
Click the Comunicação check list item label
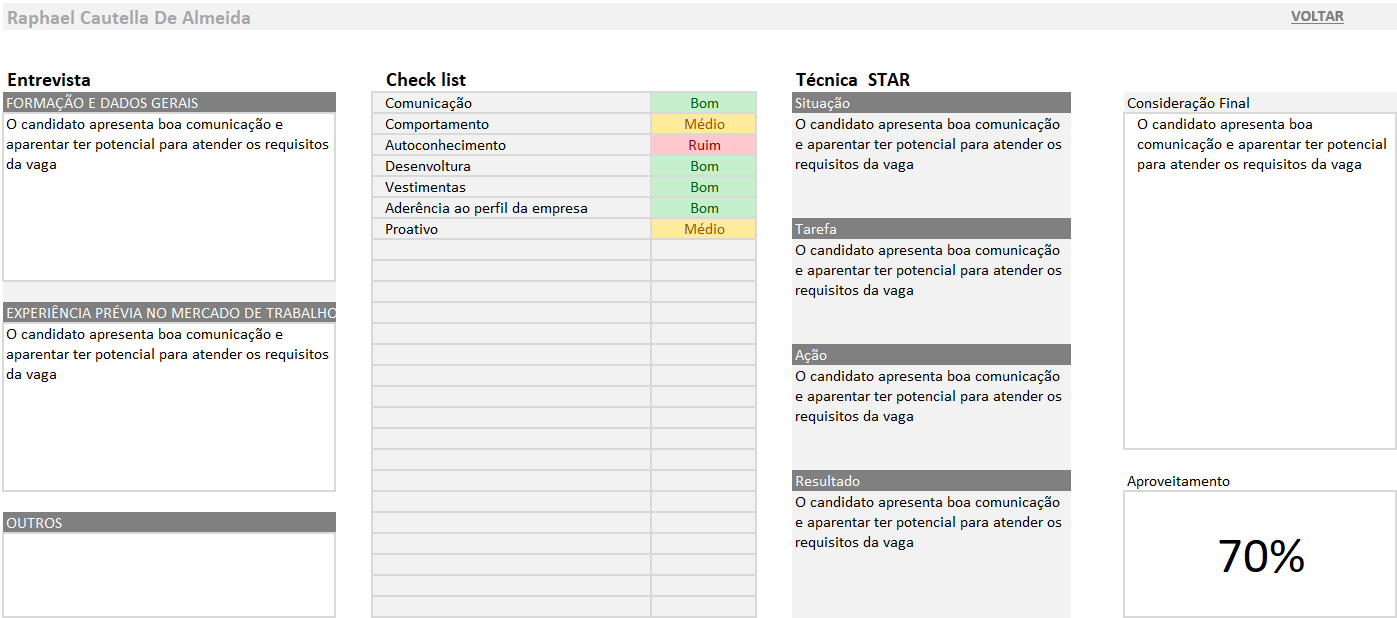428,103
